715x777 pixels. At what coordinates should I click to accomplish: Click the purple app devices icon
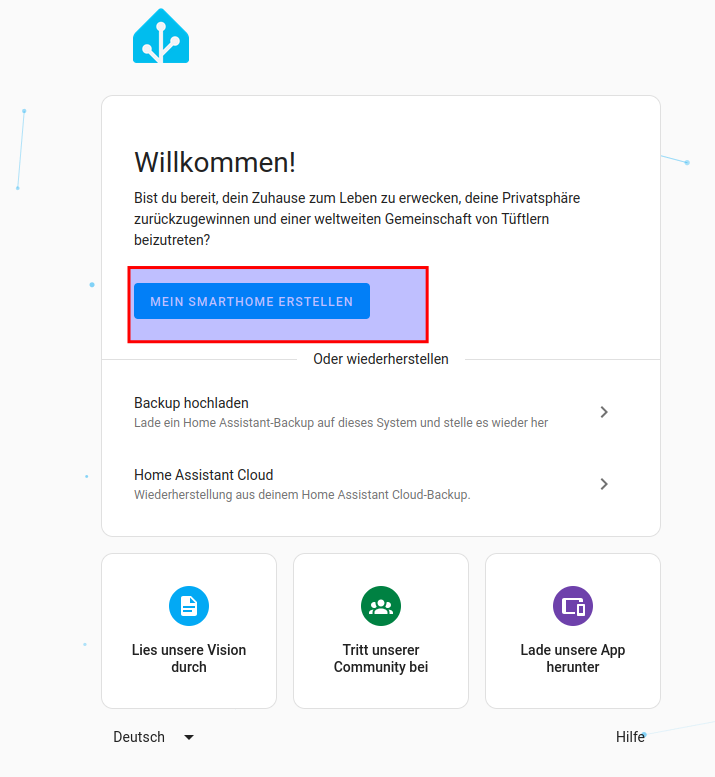[x=573, y=606]
